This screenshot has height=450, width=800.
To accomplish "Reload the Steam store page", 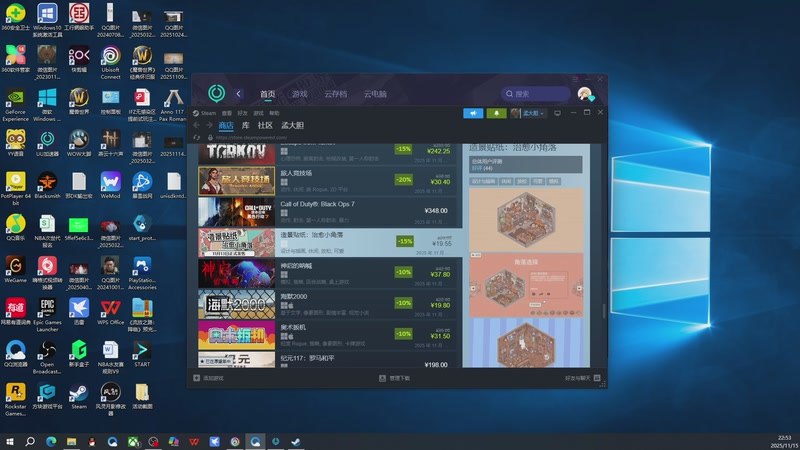I will [x=197, y=137].
